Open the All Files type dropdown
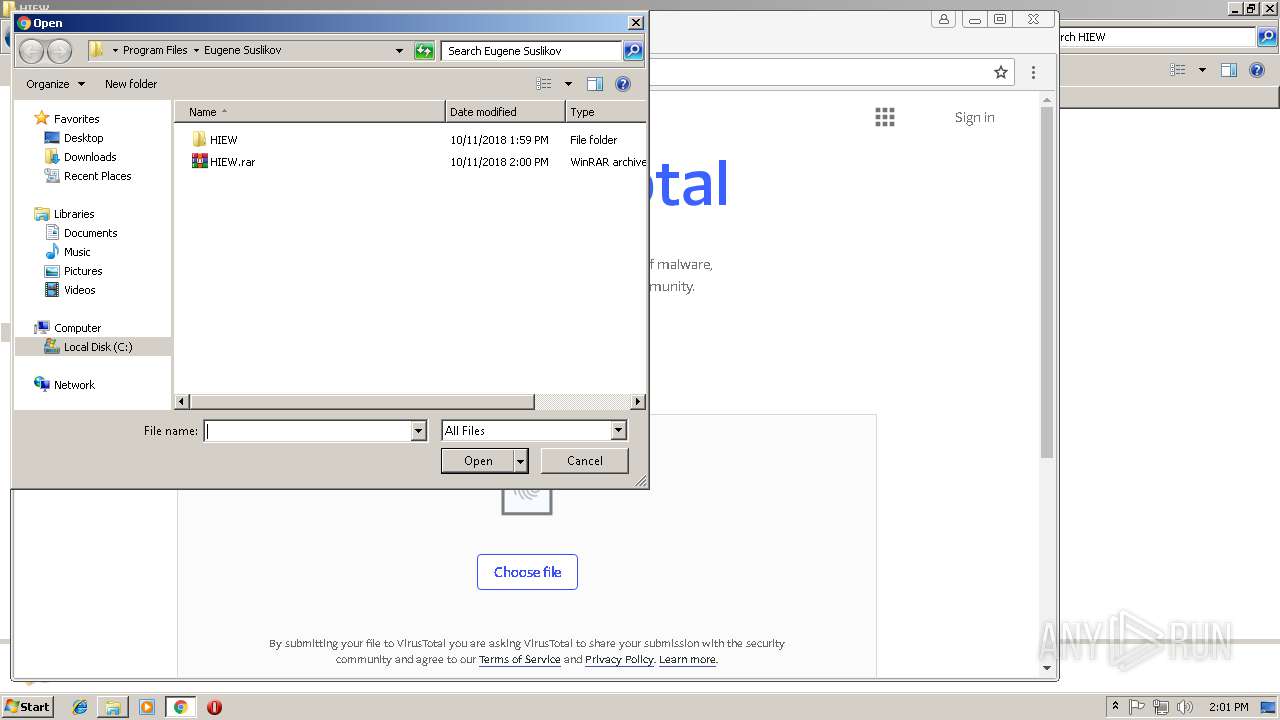 click(618, 430)
